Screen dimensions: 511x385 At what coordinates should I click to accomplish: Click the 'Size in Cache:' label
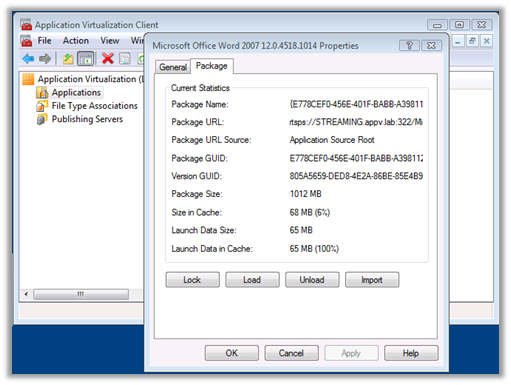[x=196, y=212]
